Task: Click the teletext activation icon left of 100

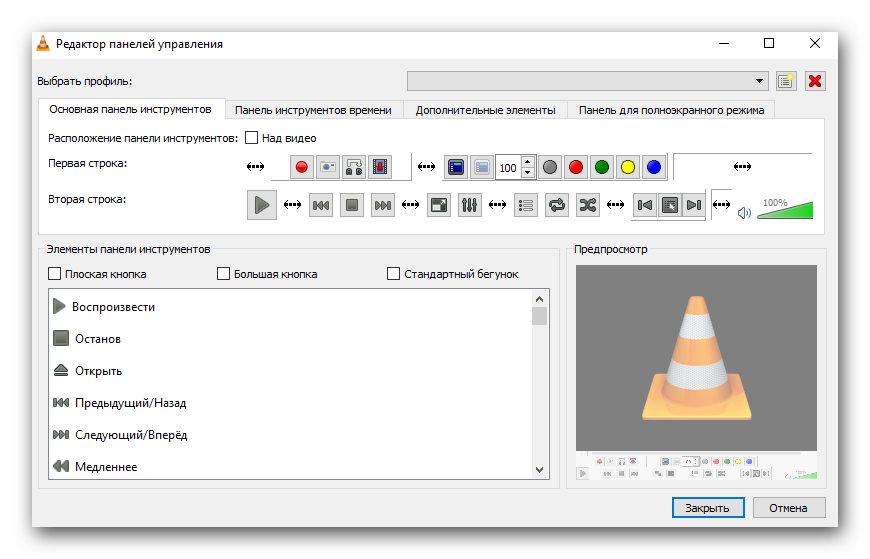Action: pos(456,167)
